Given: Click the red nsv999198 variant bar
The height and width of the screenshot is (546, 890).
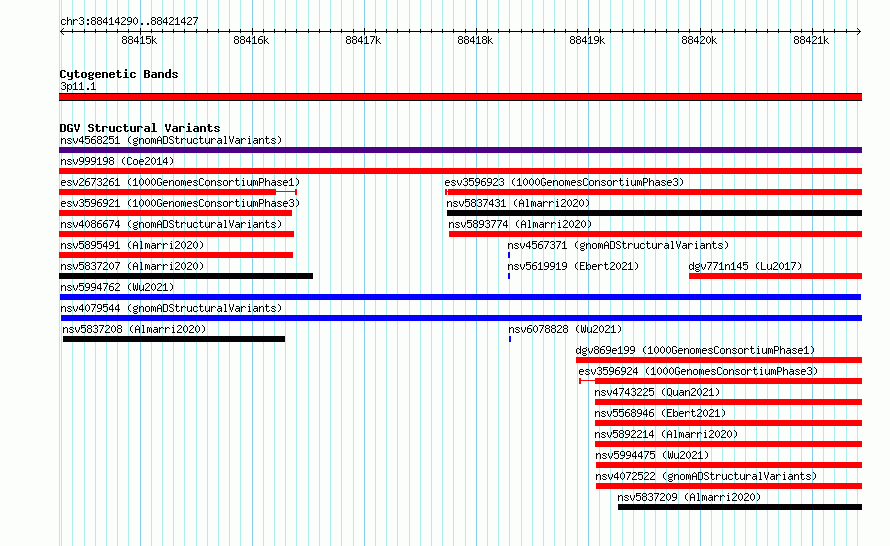Looking at the screenshot, I should pyautogui.click(x=460, y=171).
